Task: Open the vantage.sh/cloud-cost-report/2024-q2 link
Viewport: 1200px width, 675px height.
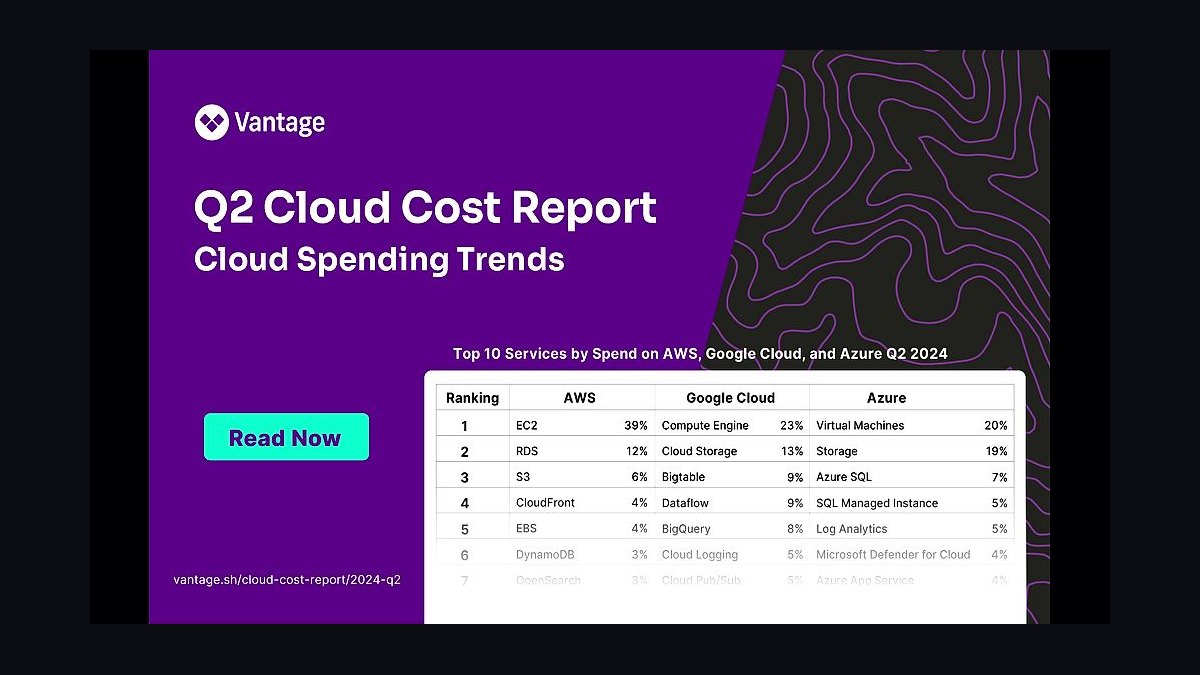Action: click(x=287, y=579)
